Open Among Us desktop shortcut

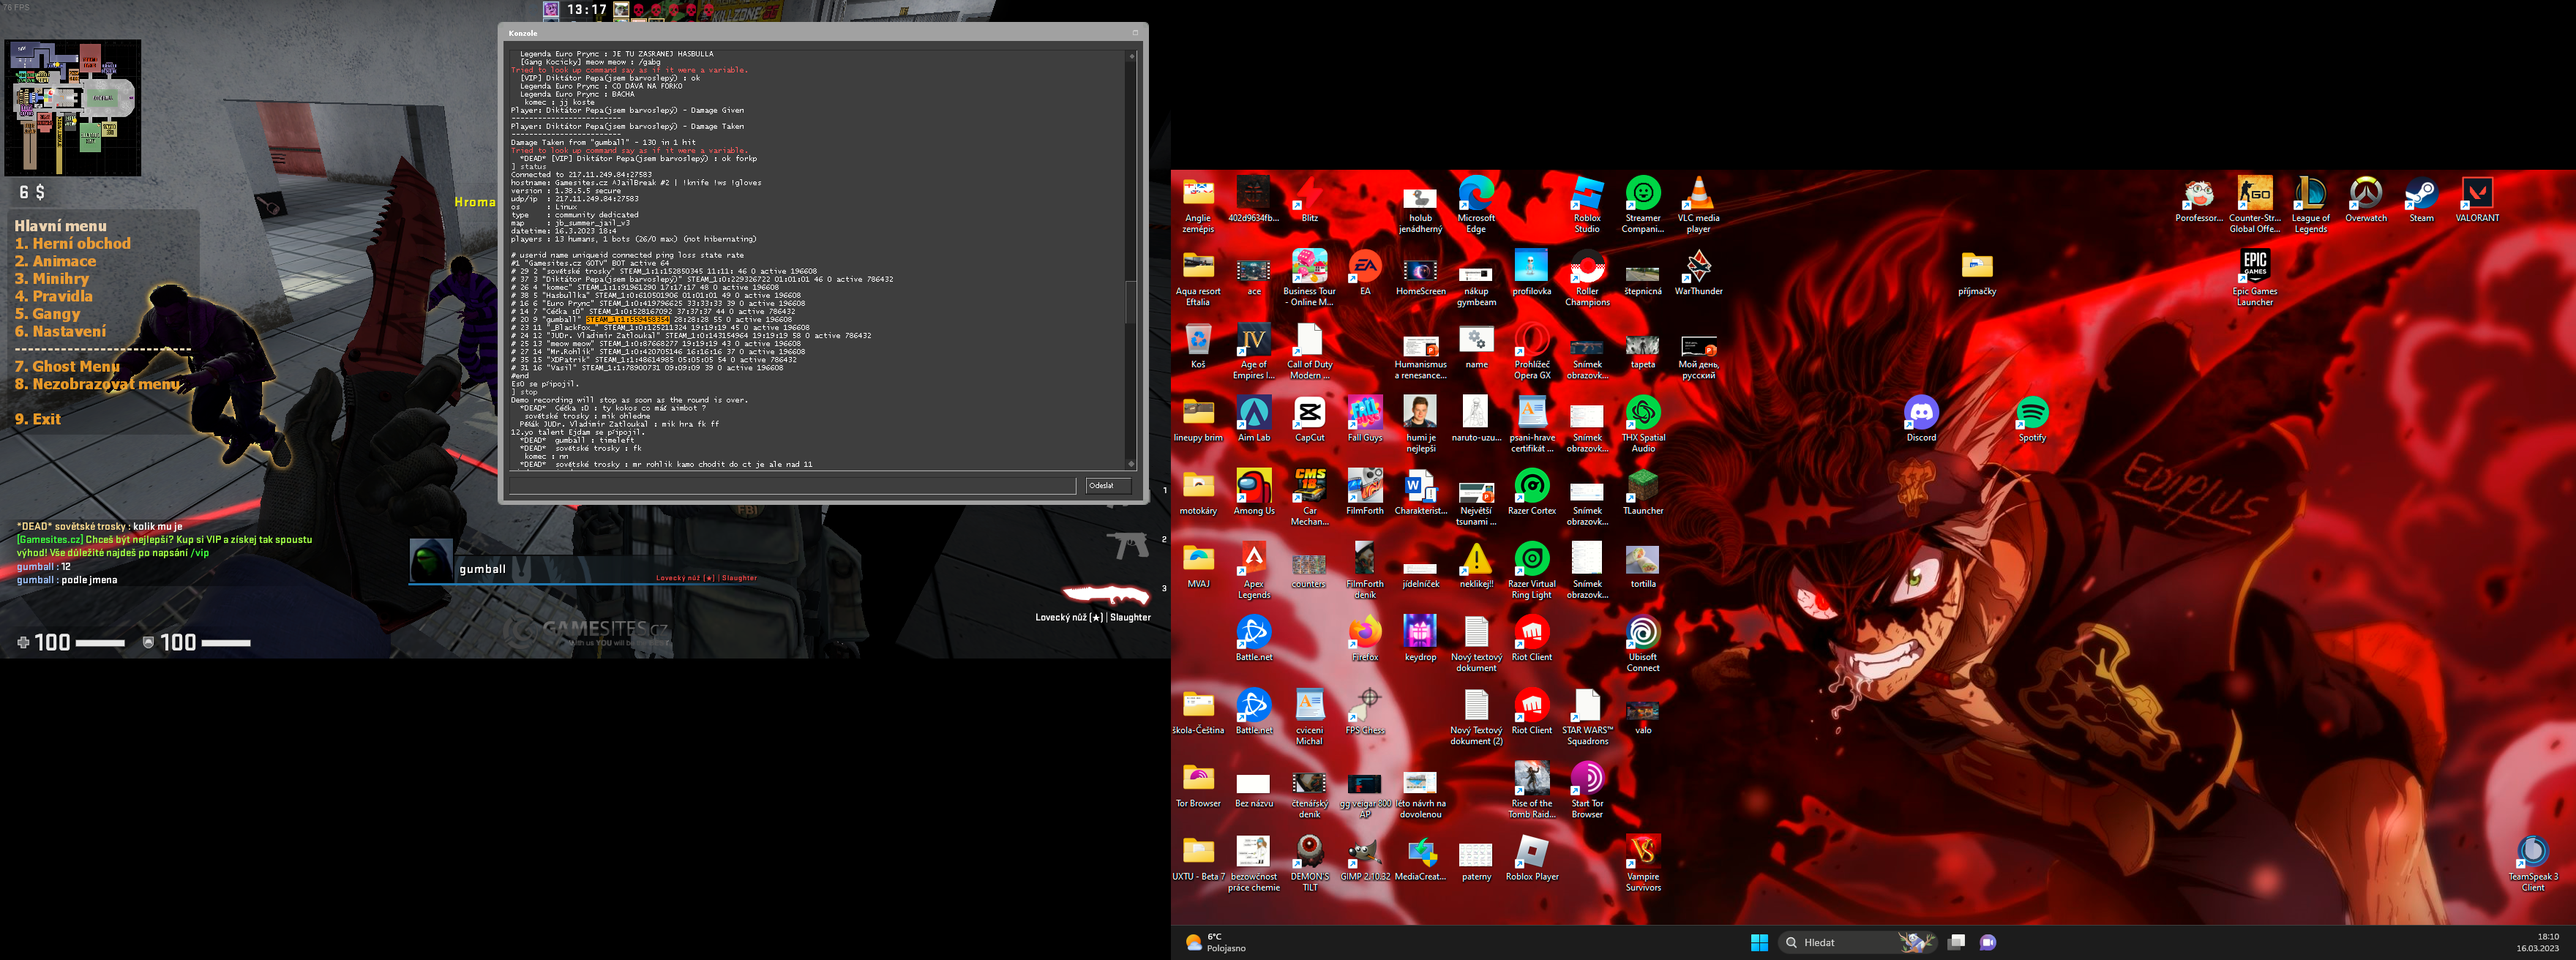tap(1254, 487)
